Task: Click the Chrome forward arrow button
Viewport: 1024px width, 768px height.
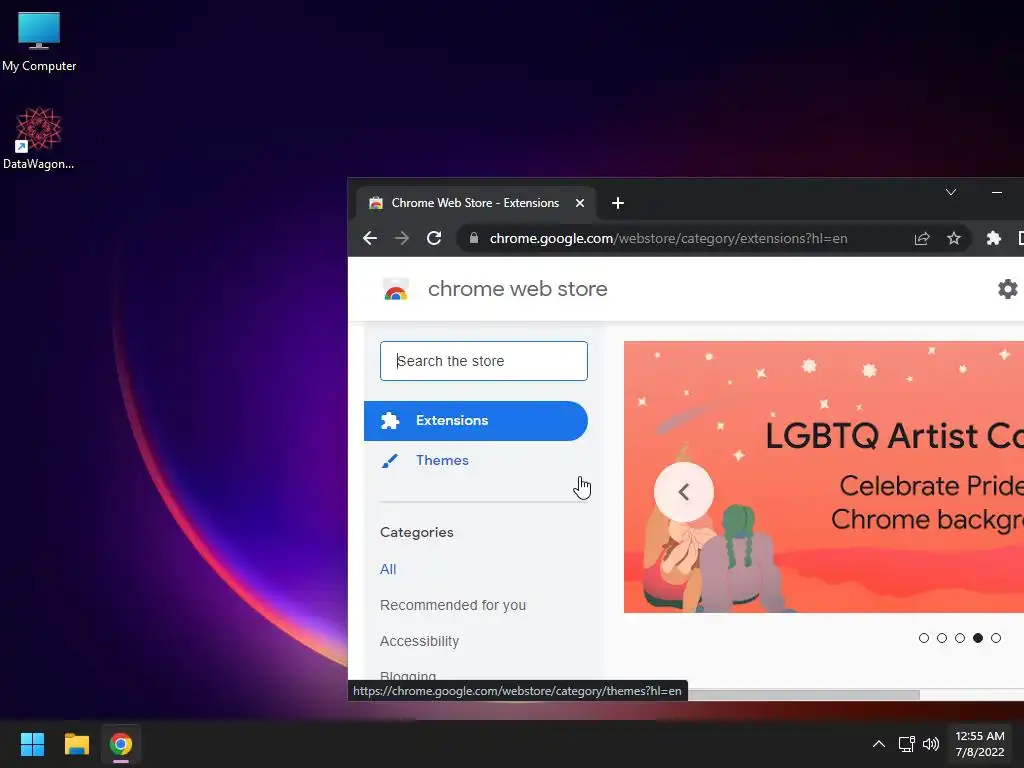Action: 402,238
